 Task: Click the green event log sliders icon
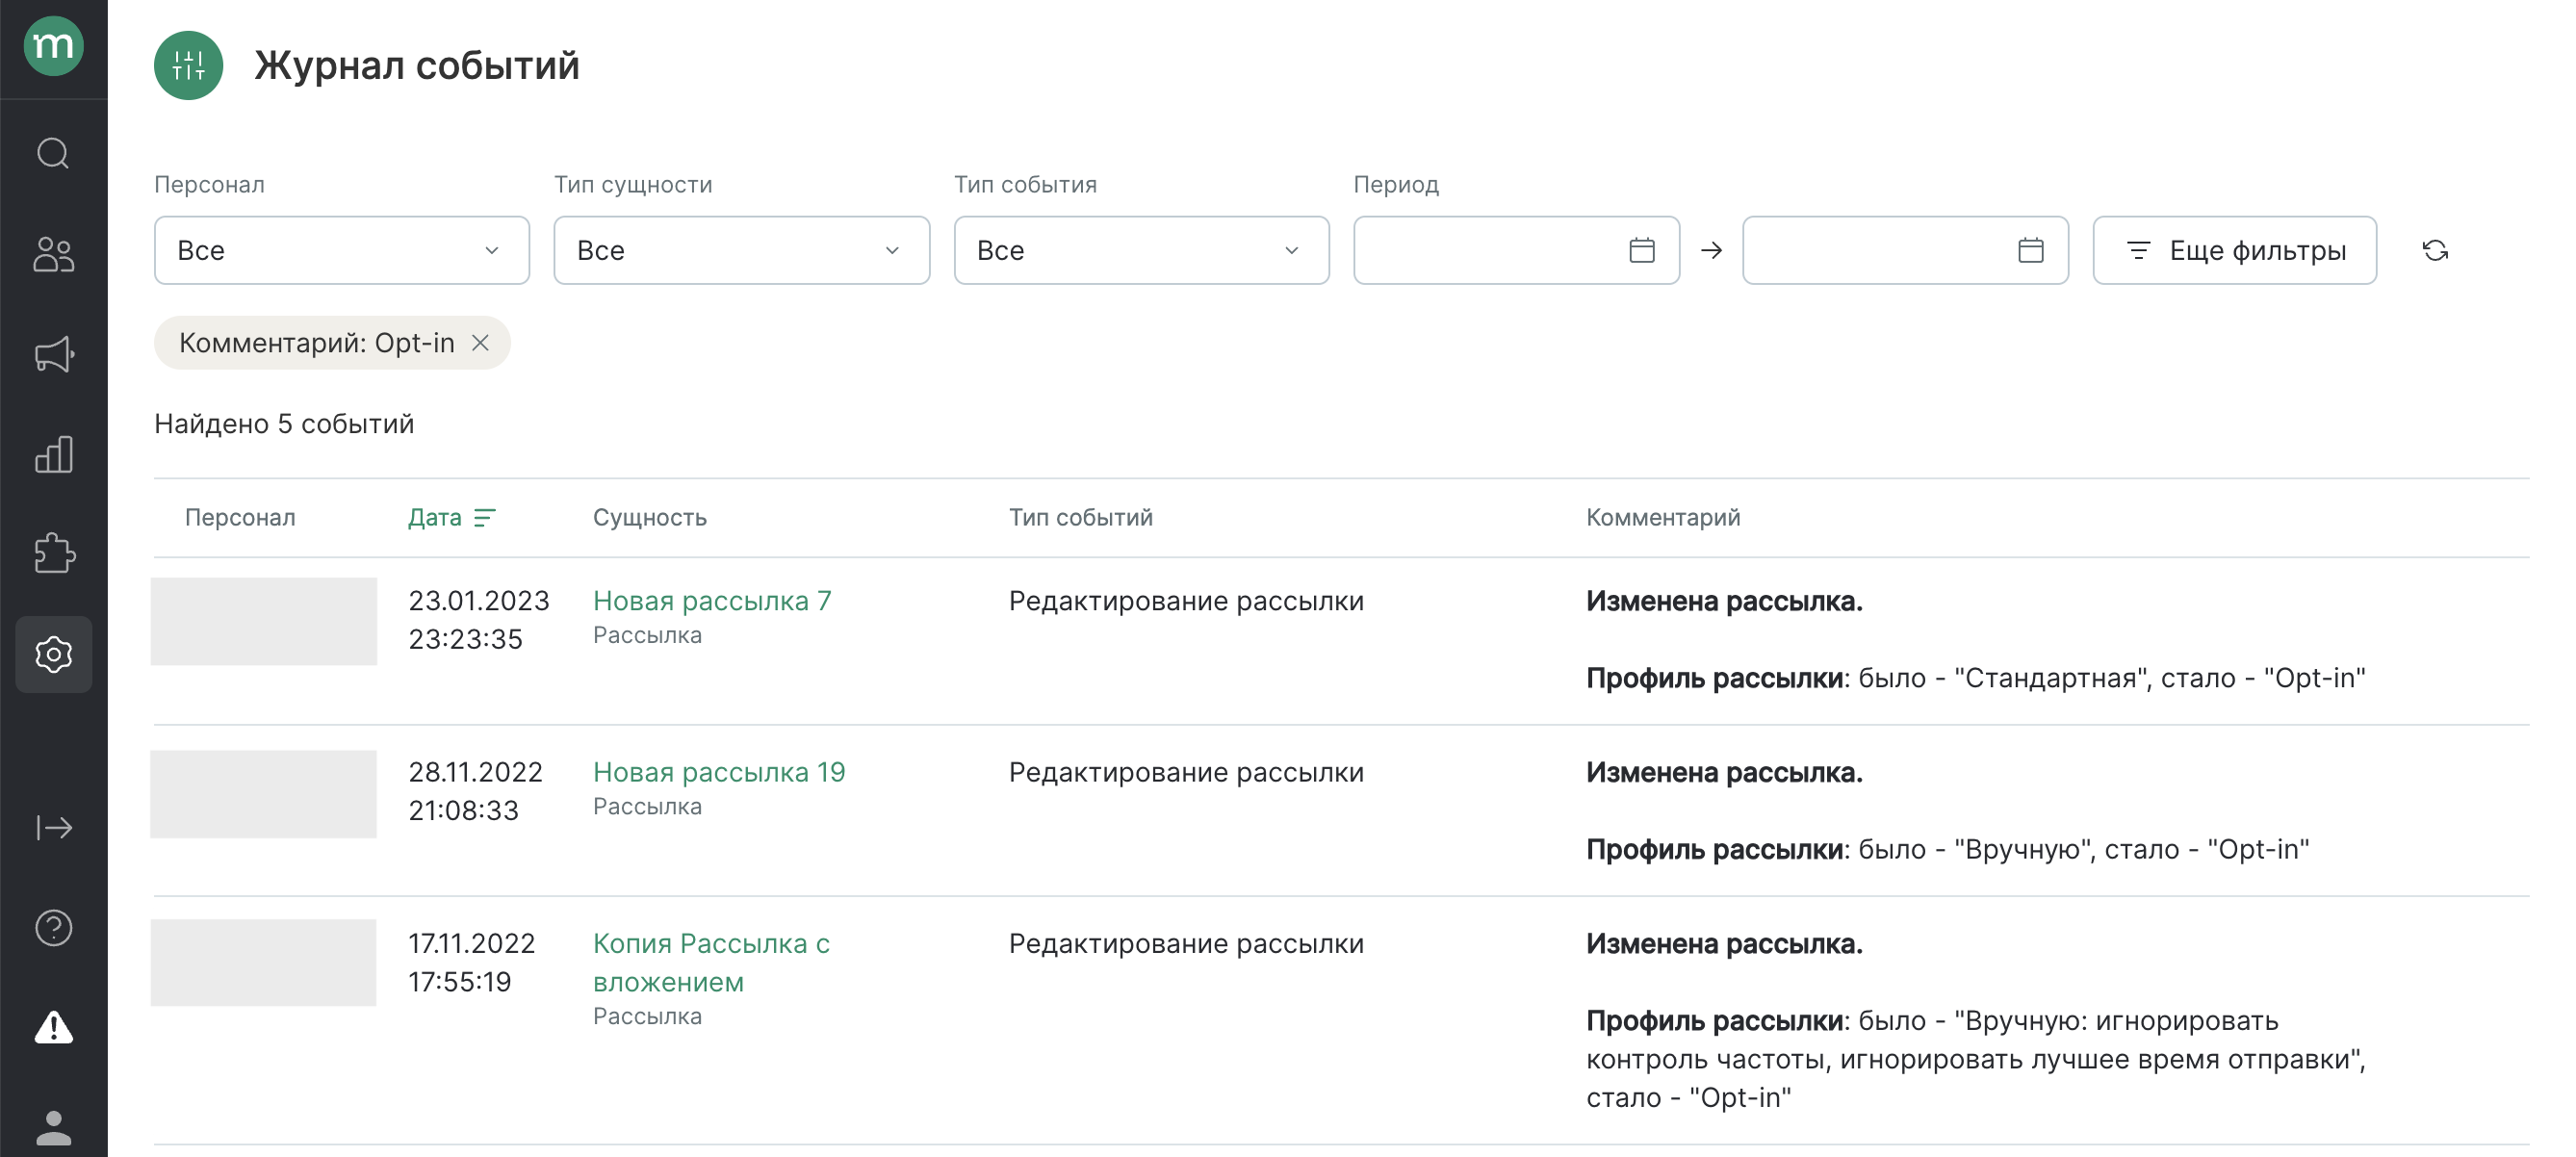[x=188, y=66]
